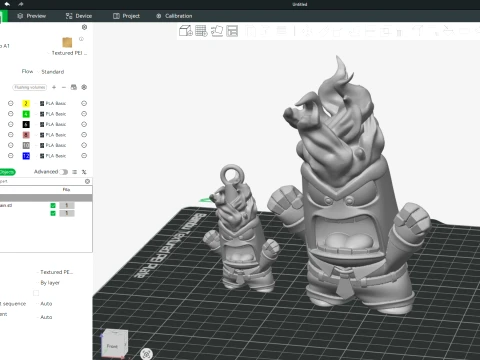Screen dimensions: 480x360
Task: Arrange all objects using toolbar icon
Action: (232, 31)
